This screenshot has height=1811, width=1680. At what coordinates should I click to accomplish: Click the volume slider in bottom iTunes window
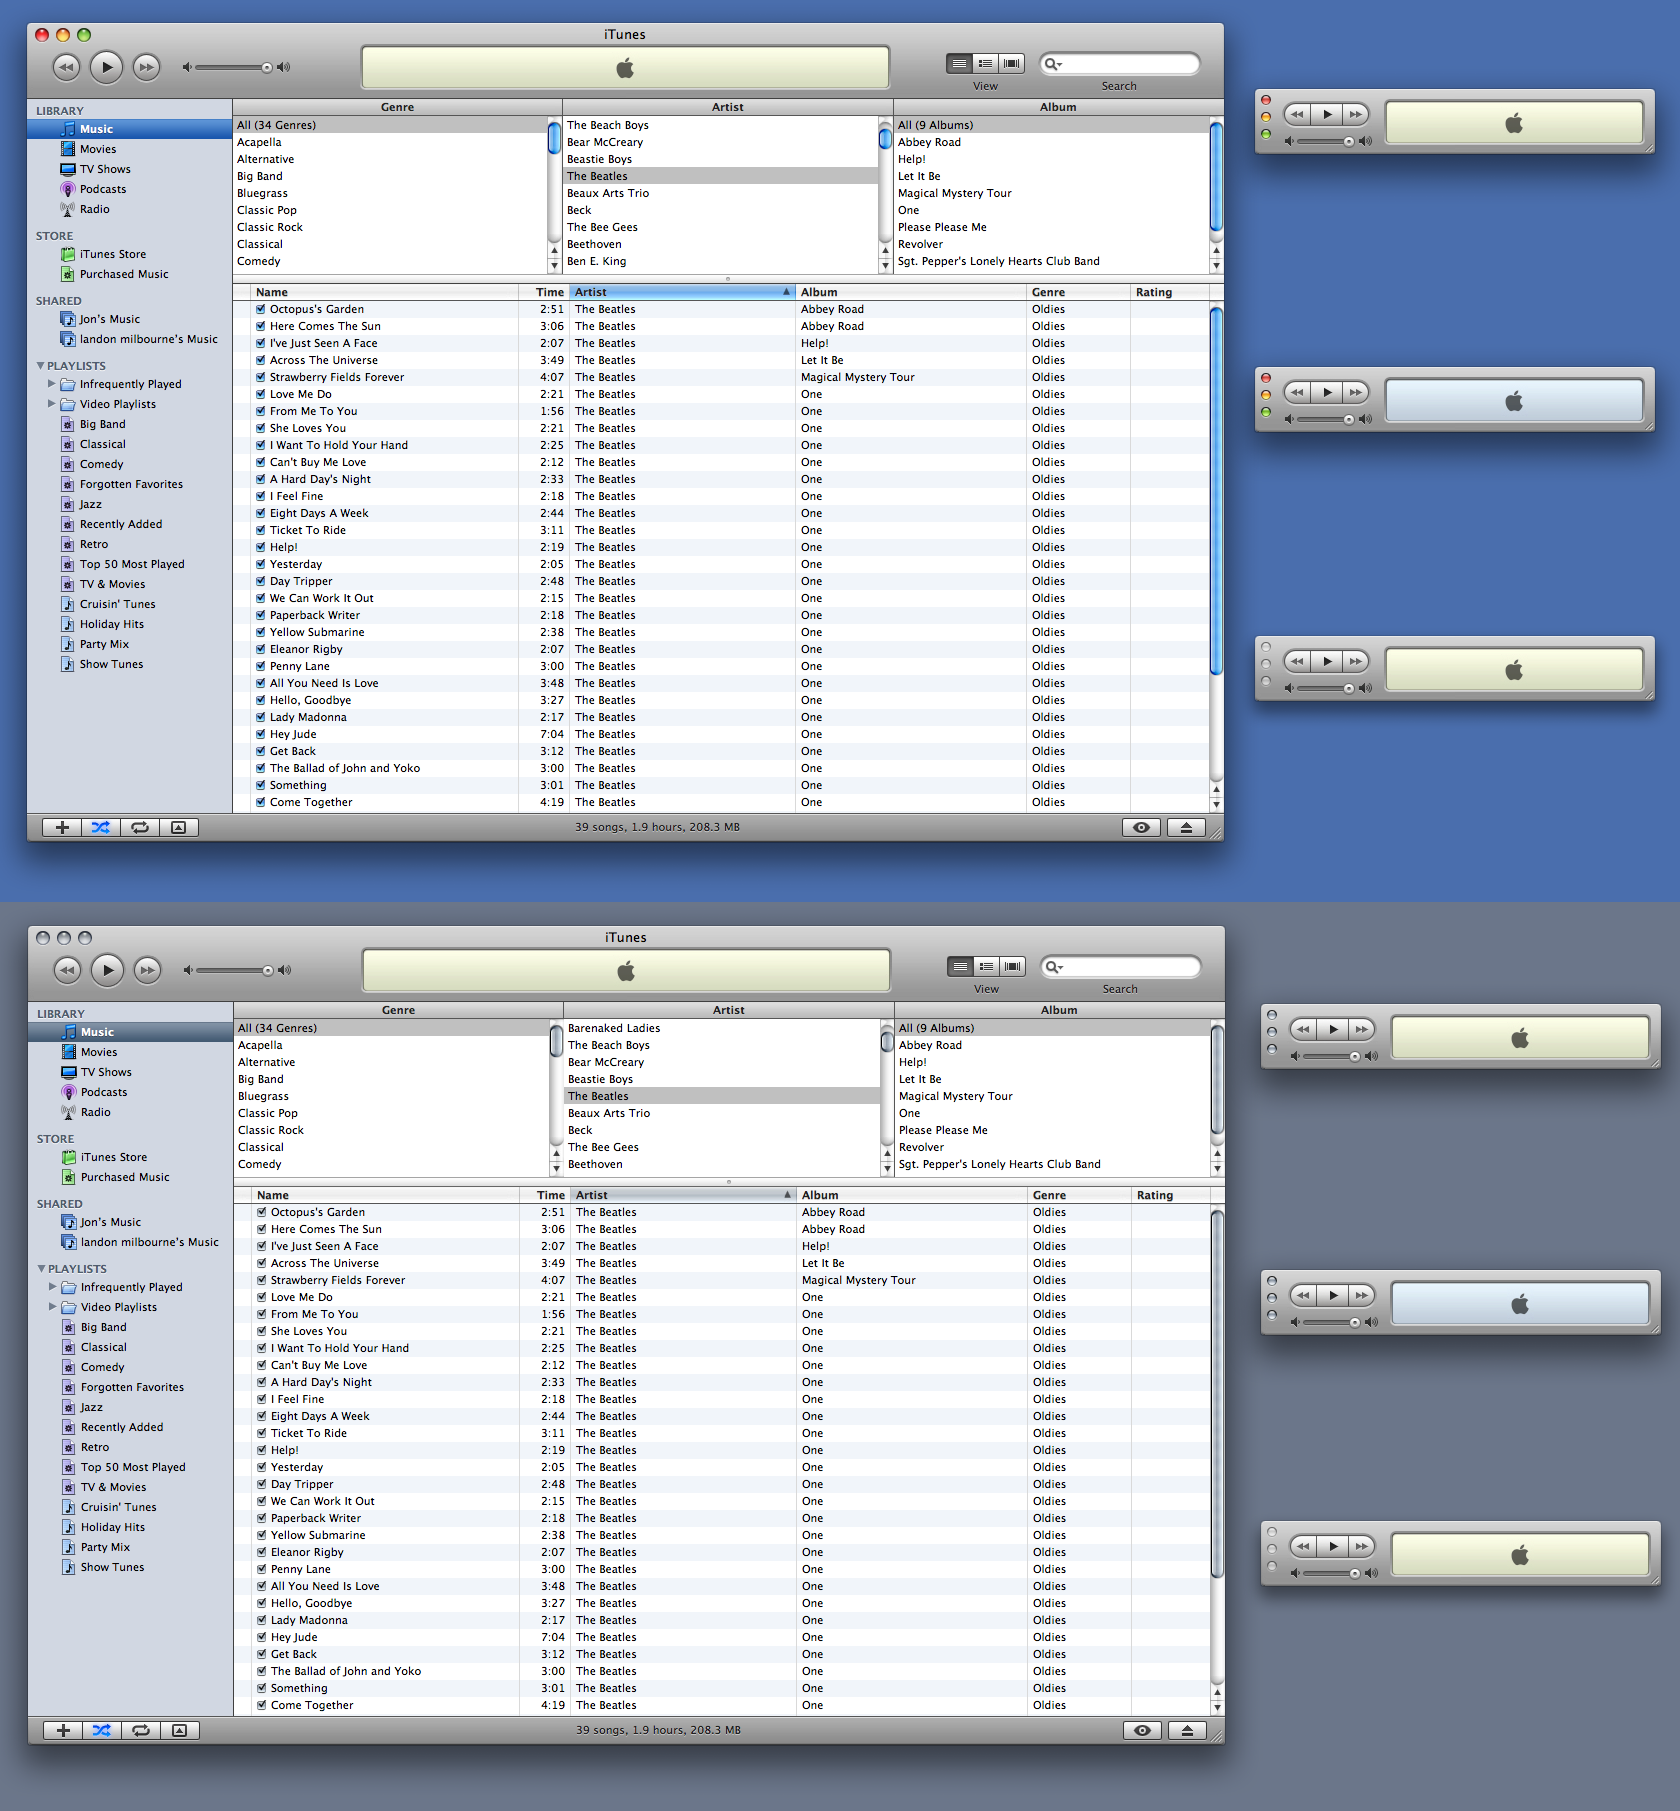[x=234, y=970]
